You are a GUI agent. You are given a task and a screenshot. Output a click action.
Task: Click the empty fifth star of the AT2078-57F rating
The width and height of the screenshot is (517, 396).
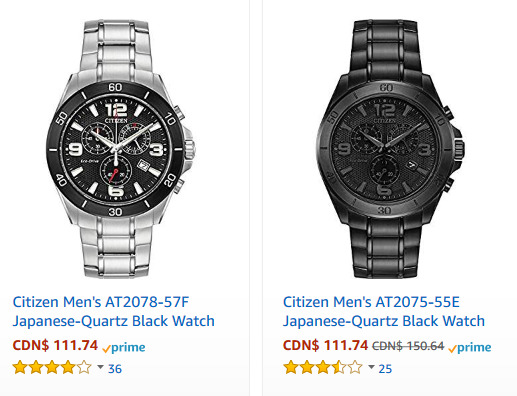84,368
